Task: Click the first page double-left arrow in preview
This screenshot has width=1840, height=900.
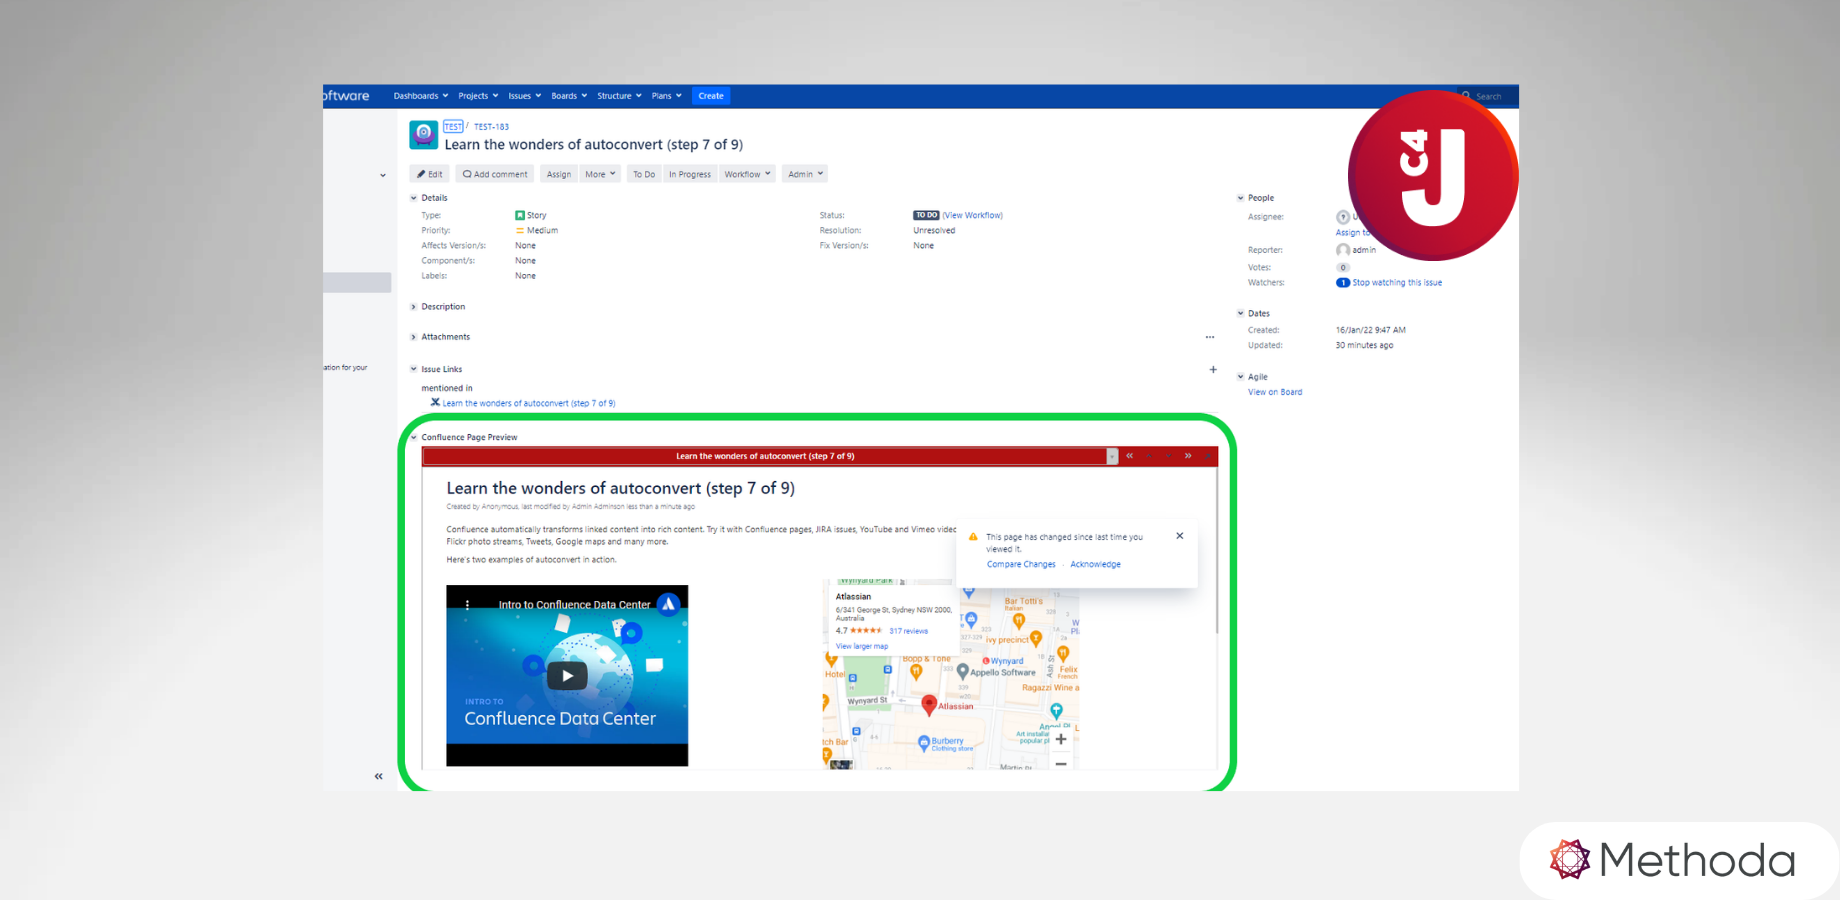Action: point(1130,456)
